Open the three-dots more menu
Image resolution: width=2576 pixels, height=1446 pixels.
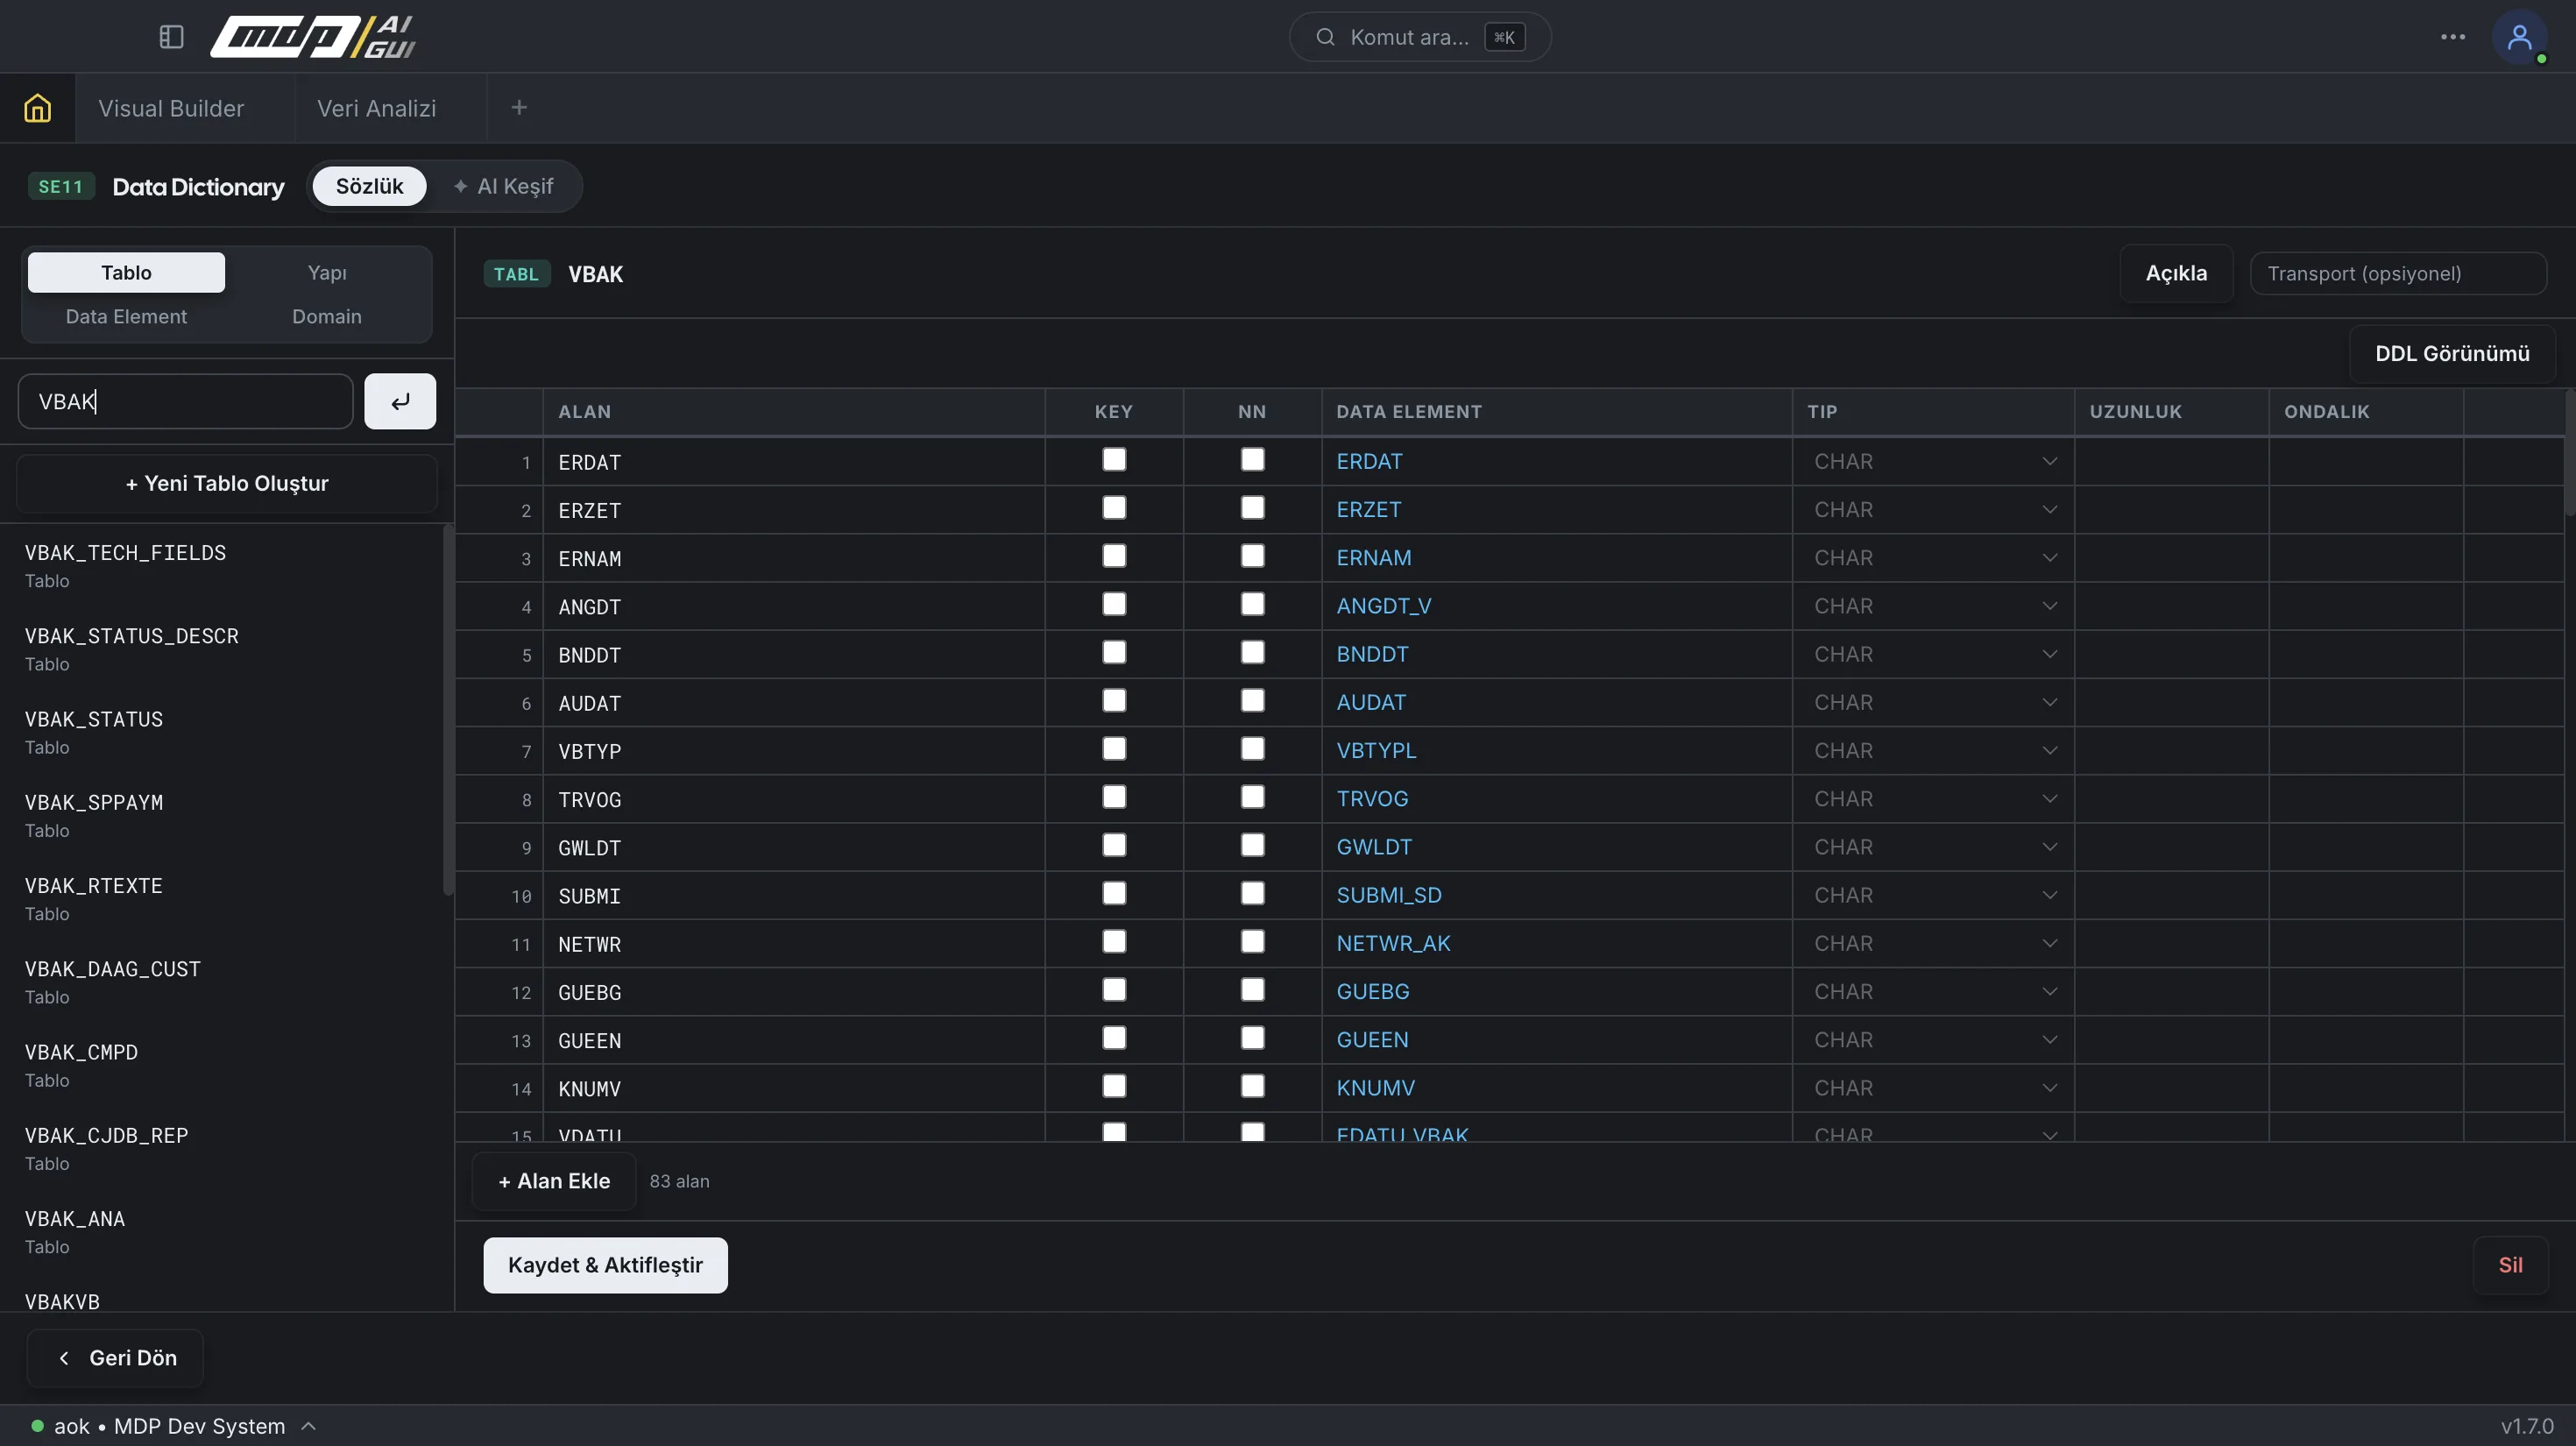pyautogui.click(x=2452, y=37)
